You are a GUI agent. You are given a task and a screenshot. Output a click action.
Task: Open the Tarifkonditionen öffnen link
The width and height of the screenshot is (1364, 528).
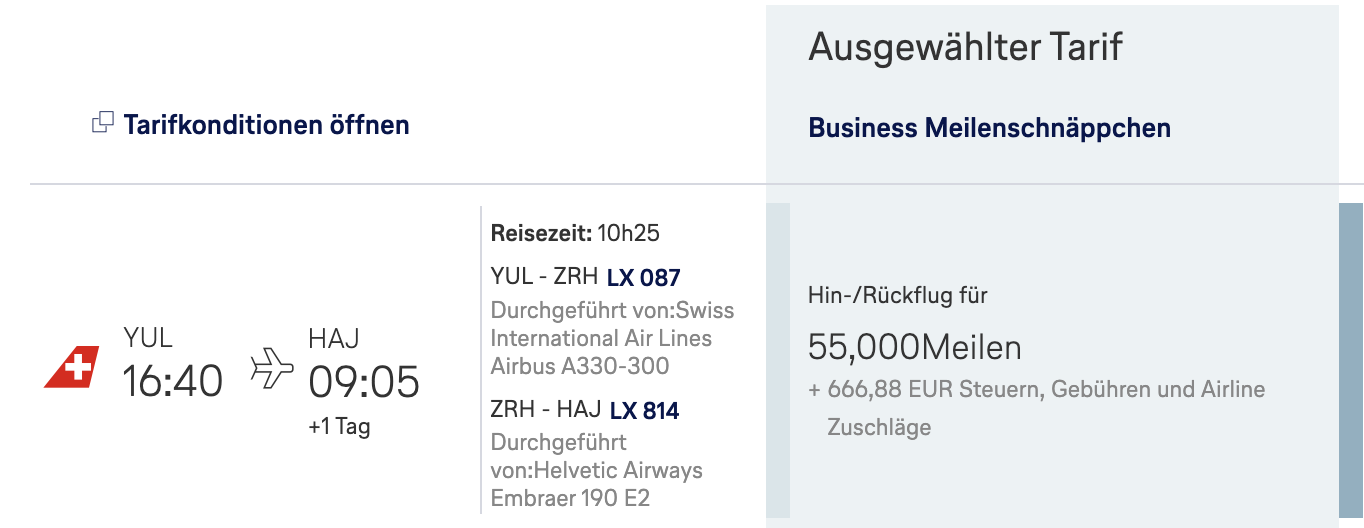[x=266, y=125]
